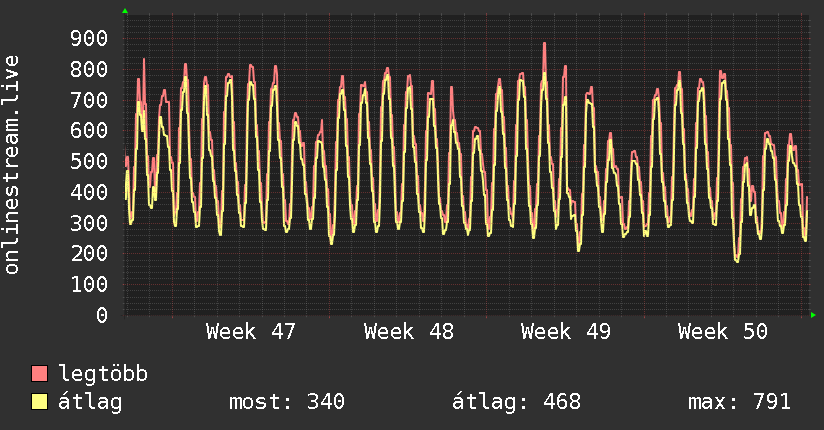This screenshot has width=824, height=430.
Task: Click the Week 50 axis label
Action: 723,332
